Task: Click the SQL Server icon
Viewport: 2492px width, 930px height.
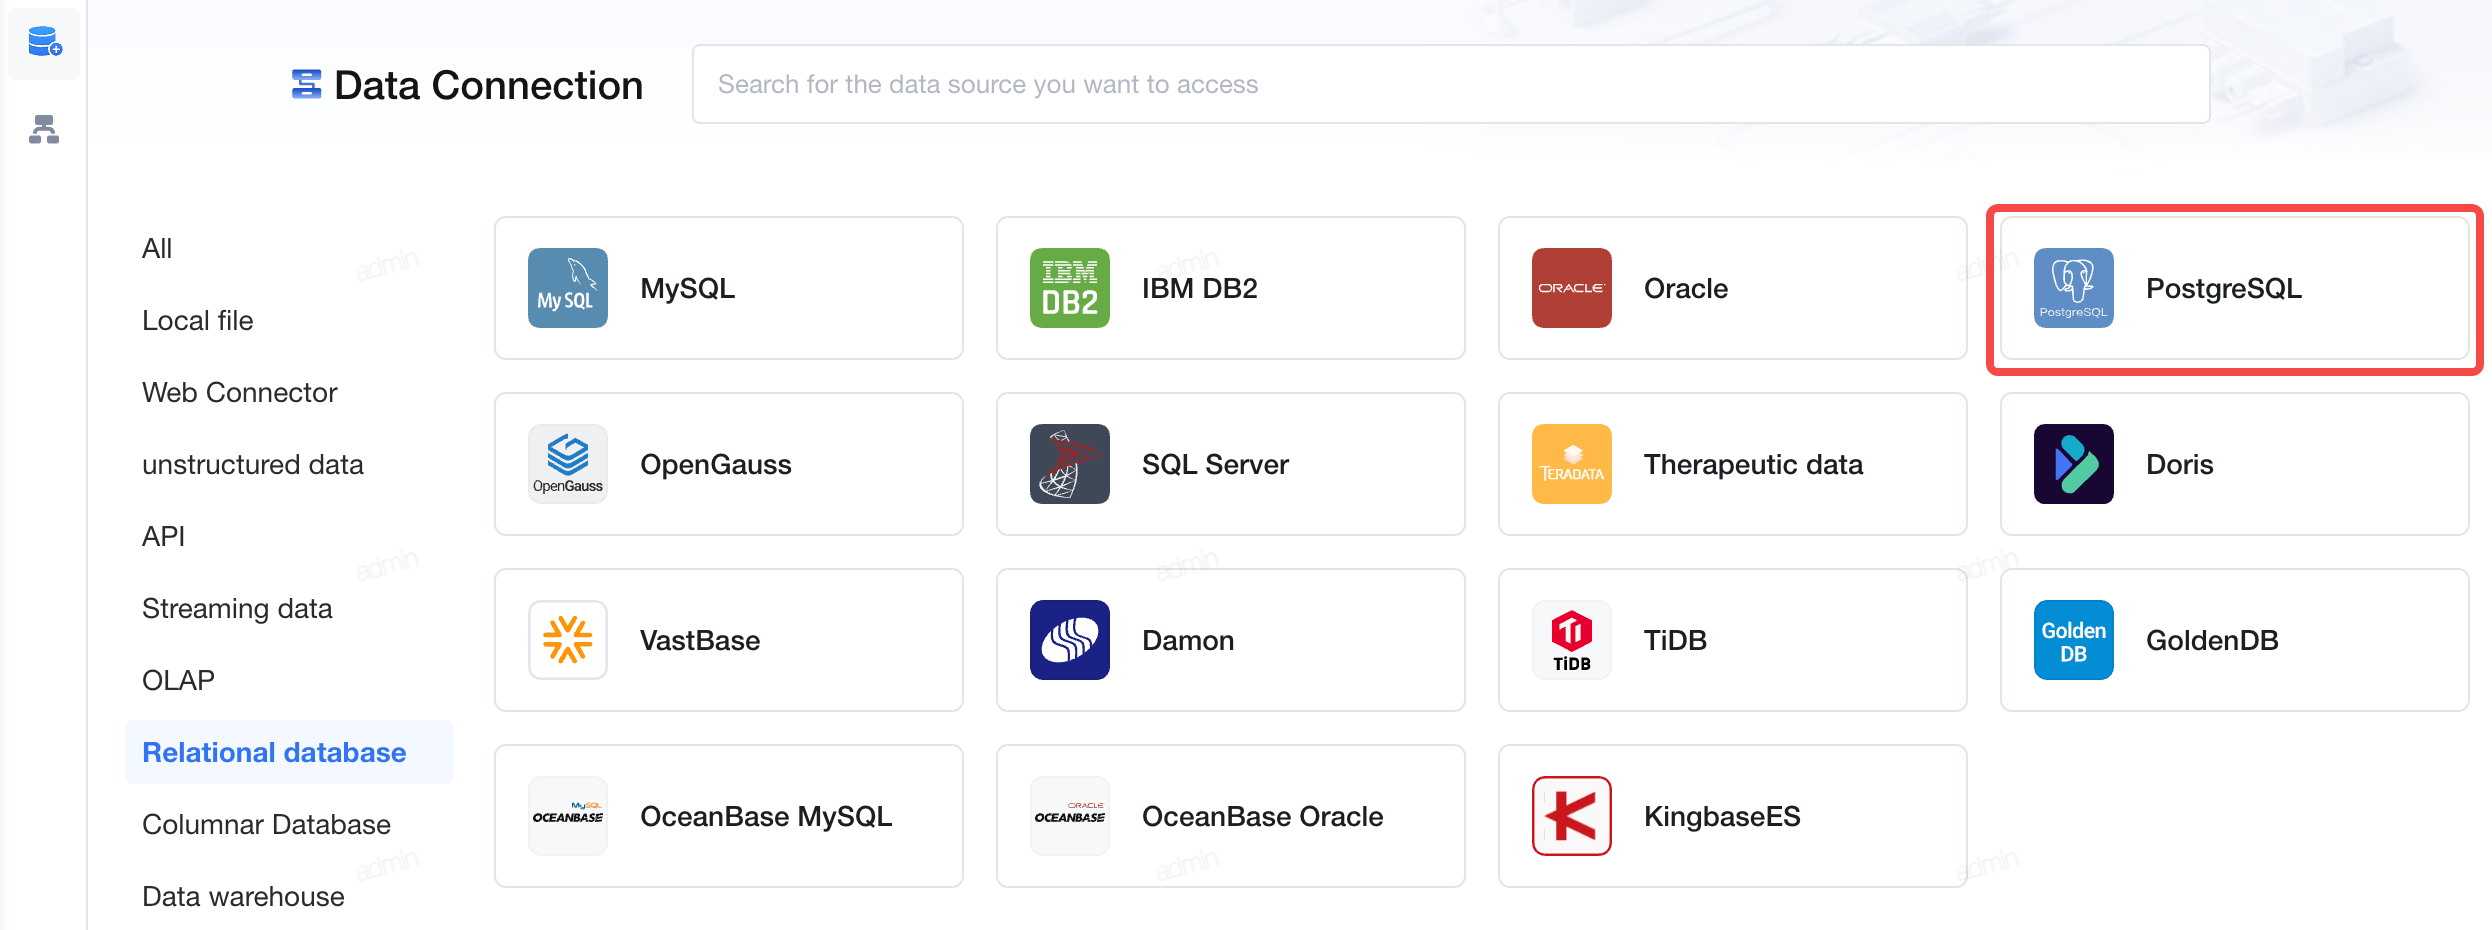Action: click(x=1069, y=464)
